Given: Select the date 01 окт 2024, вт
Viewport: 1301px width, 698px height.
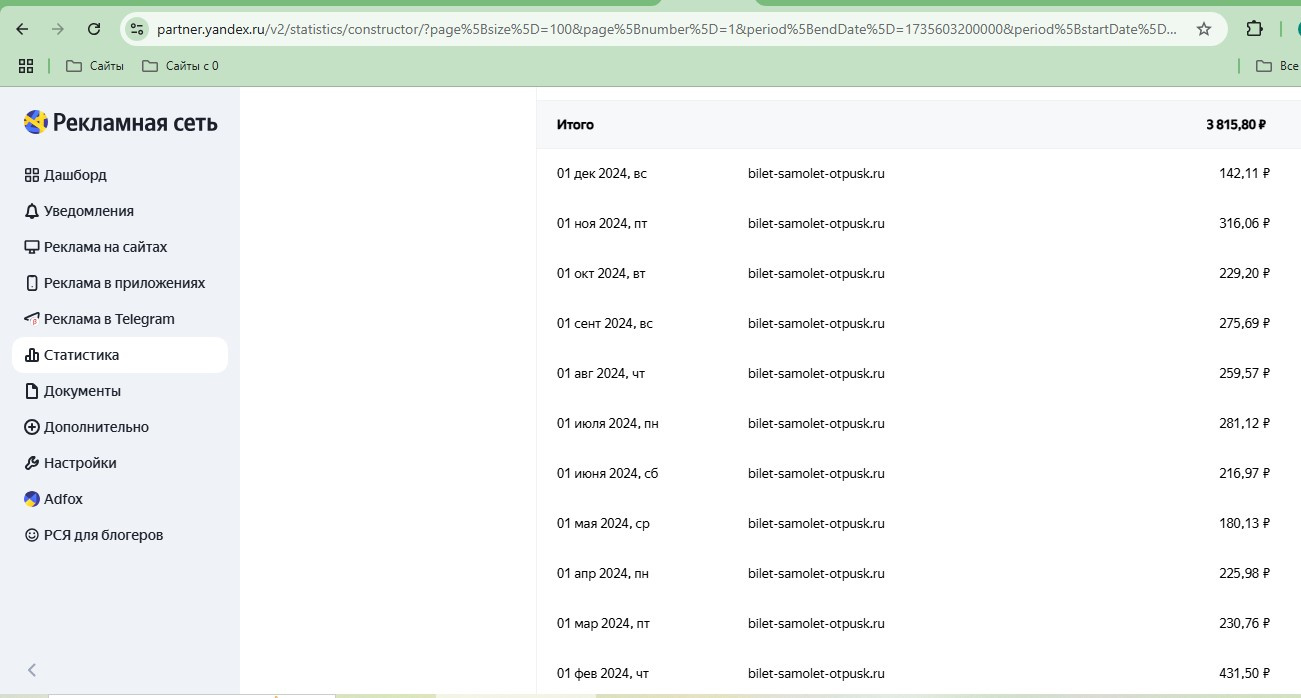Looking at the screenshot, I should point(602,273).
